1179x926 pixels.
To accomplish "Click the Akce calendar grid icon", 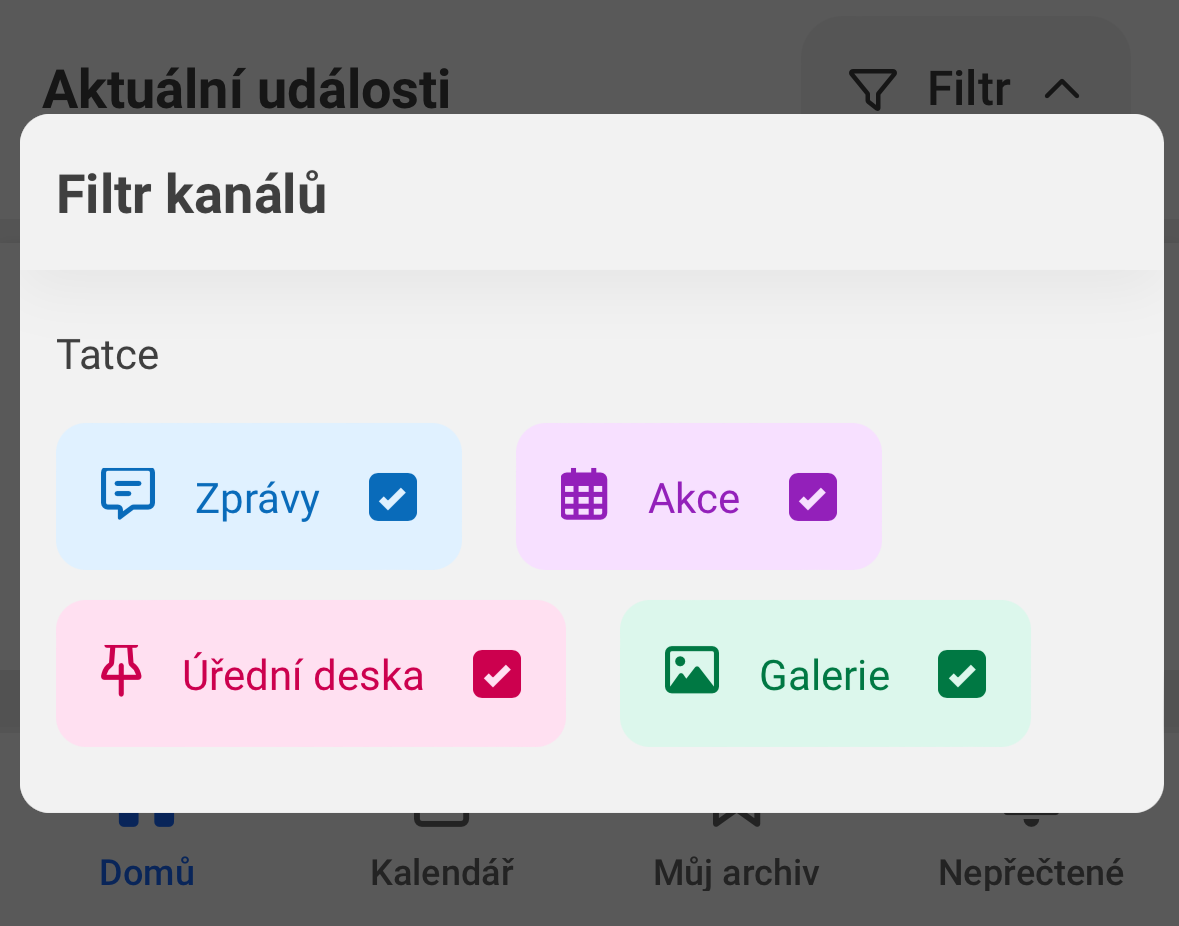I will tap(584, 494).
